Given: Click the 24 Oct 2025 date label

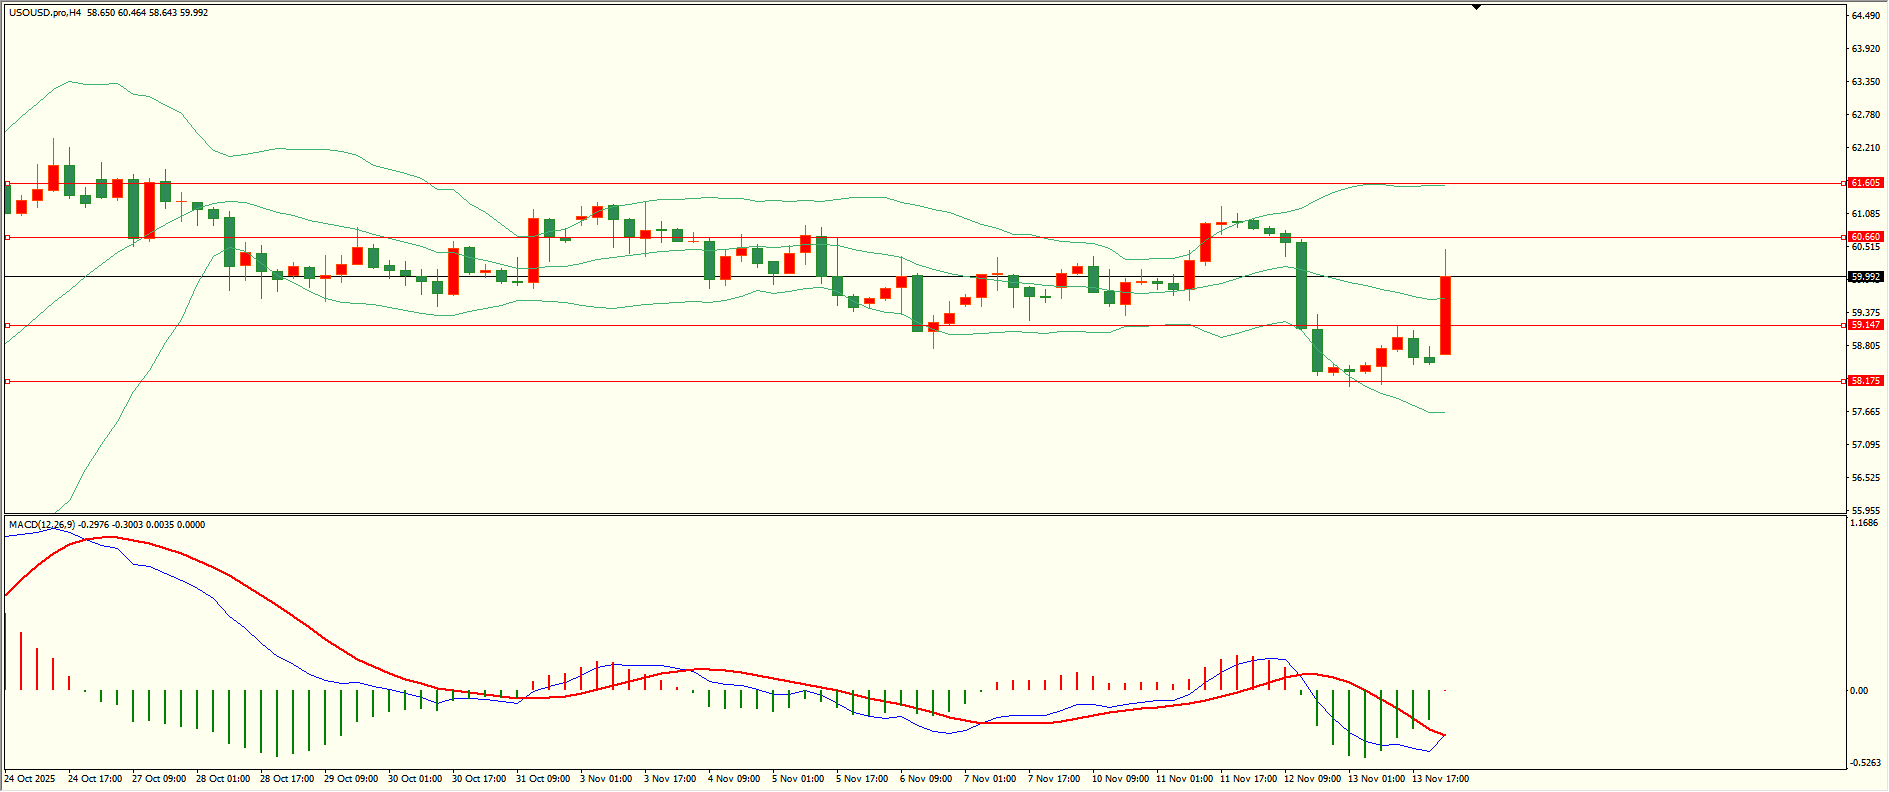Looking at the screenshot, I should 30,779.
